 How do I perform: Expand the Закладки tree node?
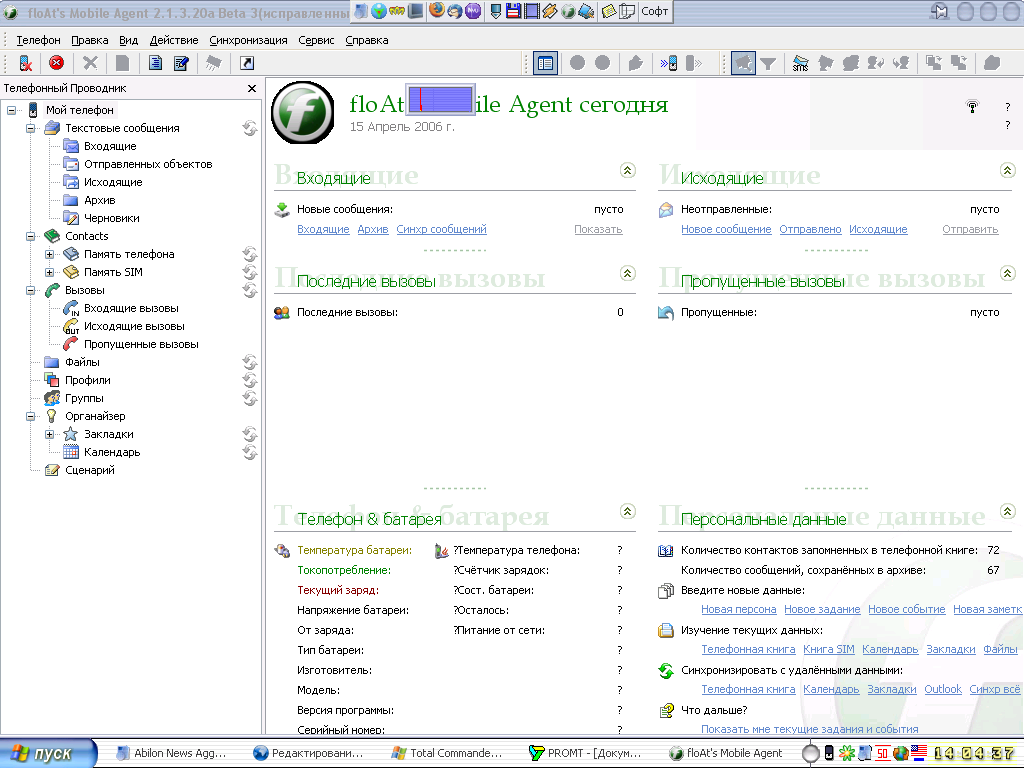coord(49,434)
